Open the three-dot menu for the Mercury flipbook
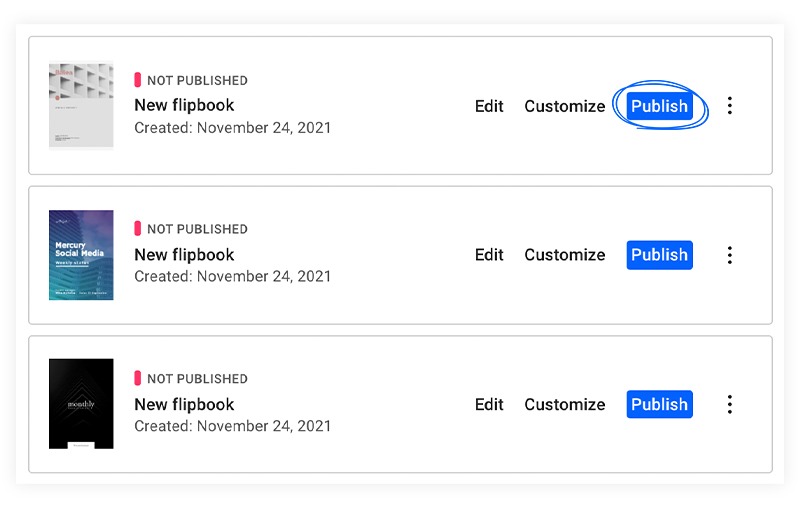Screen dimensions: 800x508 tap(730, 255)
